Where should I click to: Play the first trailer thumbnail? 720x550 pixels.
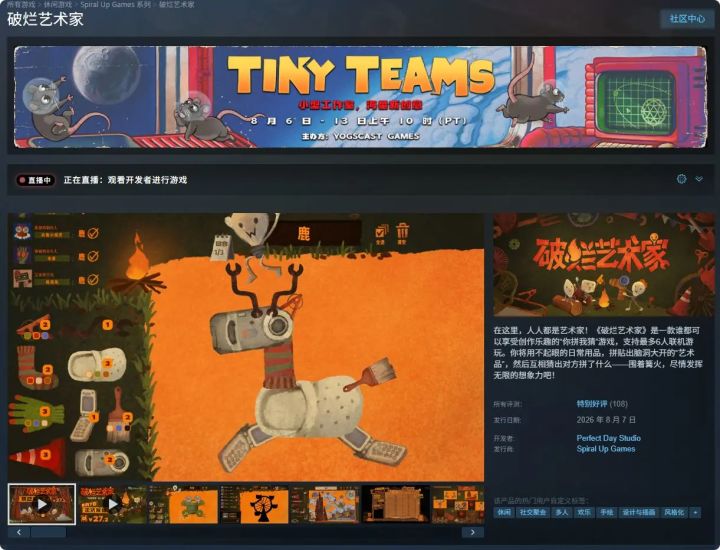click(42, 504)
